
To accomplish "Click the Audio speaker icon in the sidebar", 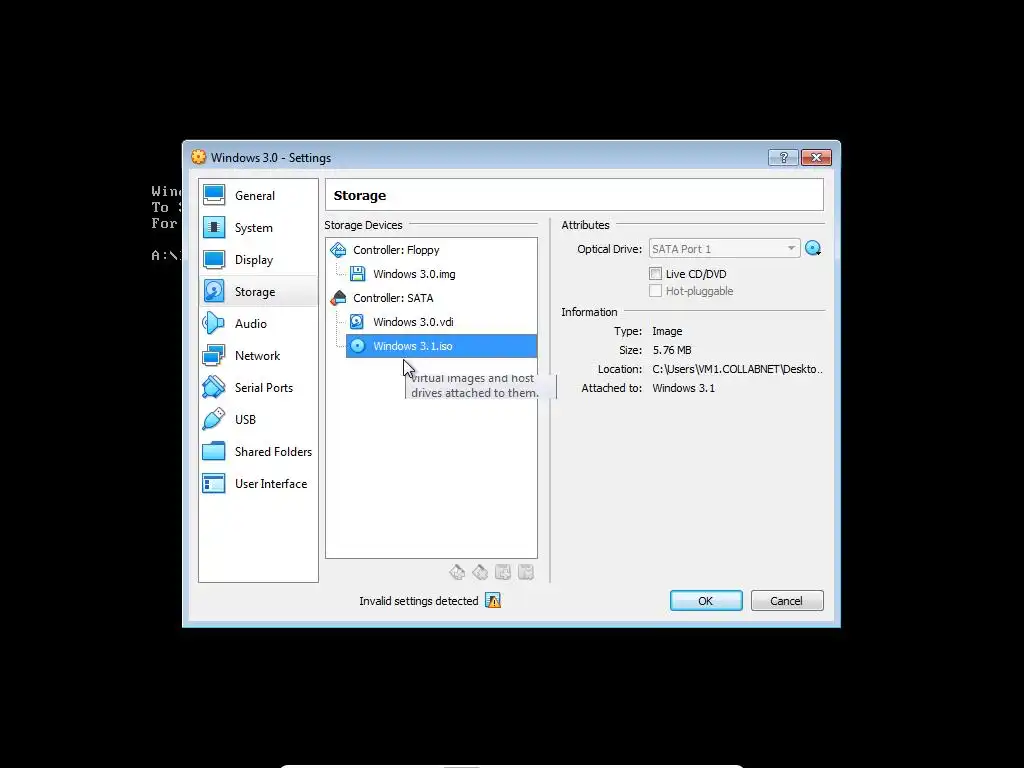I will coord(214,323).
